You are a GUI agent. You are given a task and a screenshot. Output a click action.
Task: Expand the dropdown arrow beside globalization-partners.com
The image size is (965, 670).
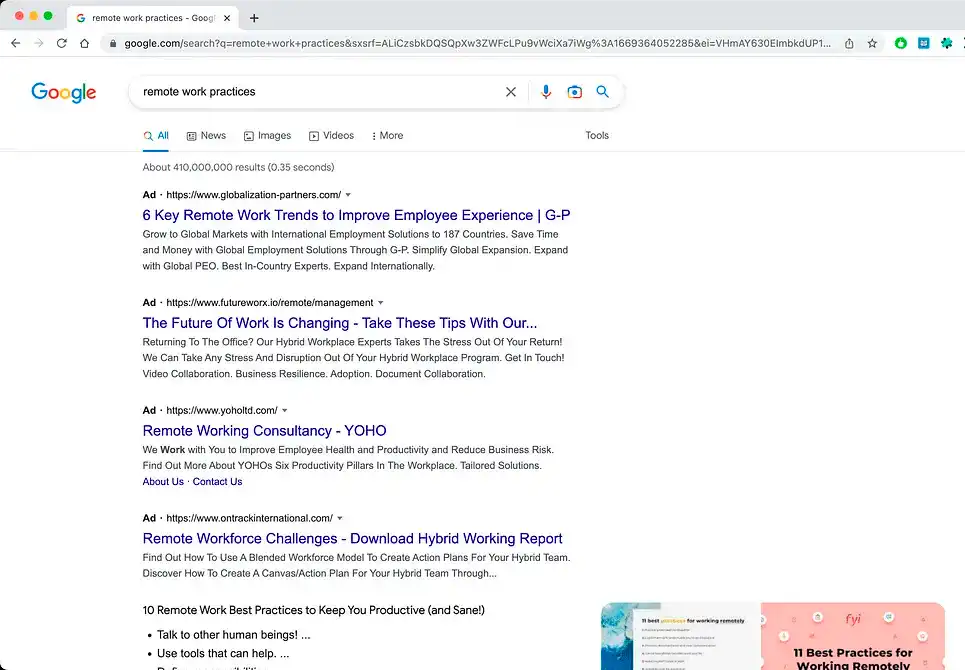(348, 195)
